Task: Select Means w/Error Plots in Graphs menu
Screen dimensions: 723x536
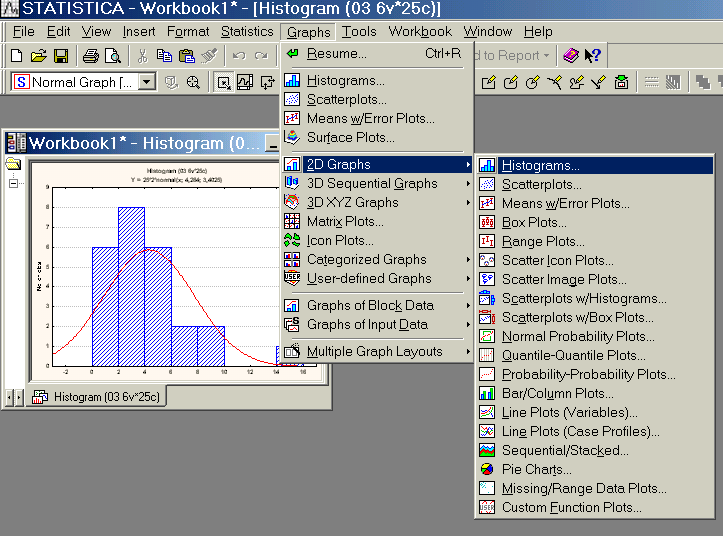Action: click(x=377, y=119)
